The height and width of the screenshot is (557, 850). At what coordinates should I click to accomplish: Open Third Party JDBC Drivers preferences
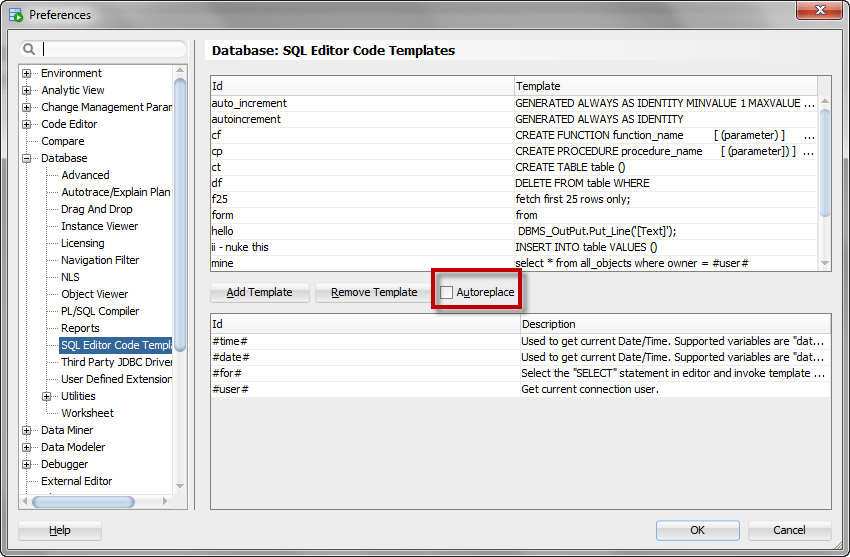[117, 362]
